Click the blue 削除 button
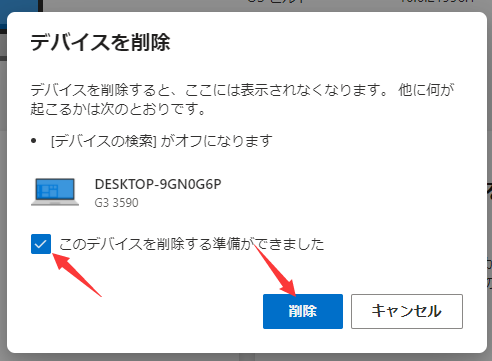Image resolution: width=492 pixels, height=361 pixels. point(303,311)
